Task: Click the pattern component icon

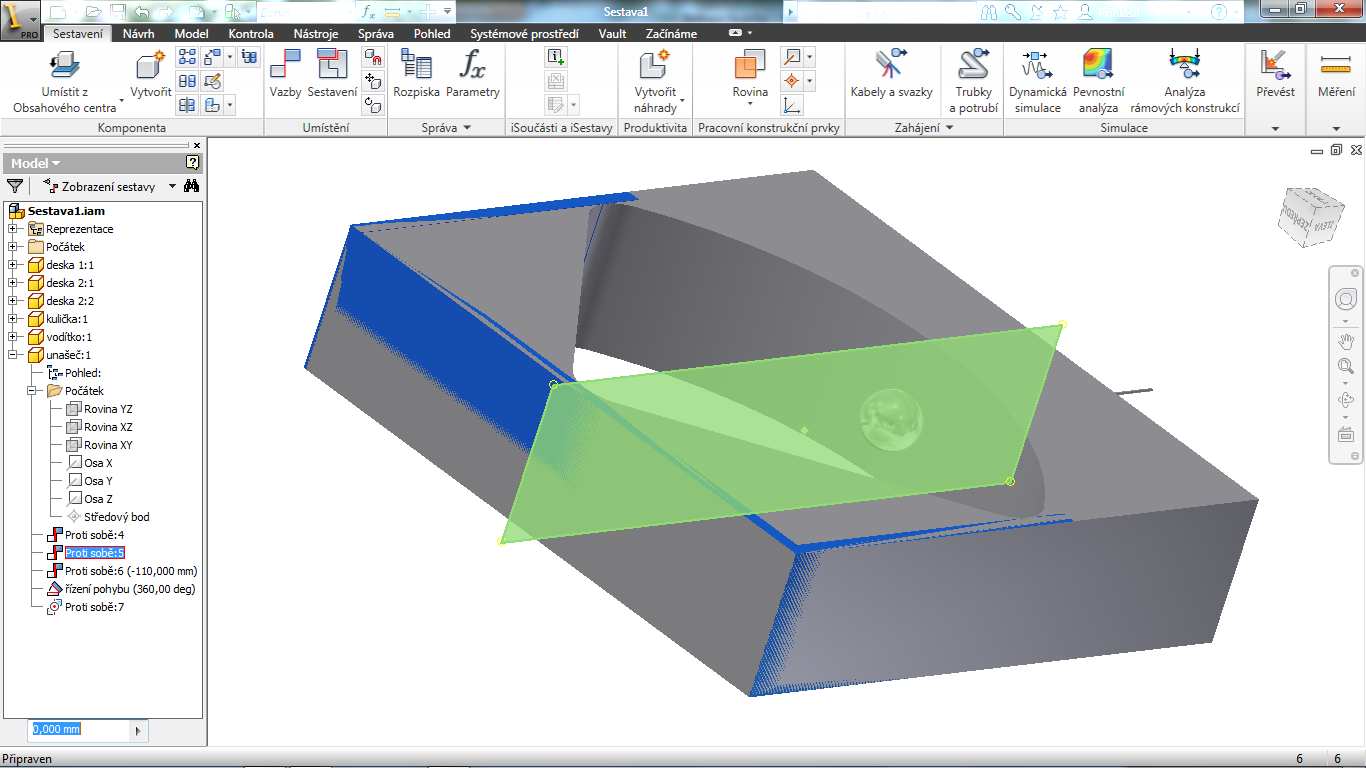Action: tap(187, 58)
